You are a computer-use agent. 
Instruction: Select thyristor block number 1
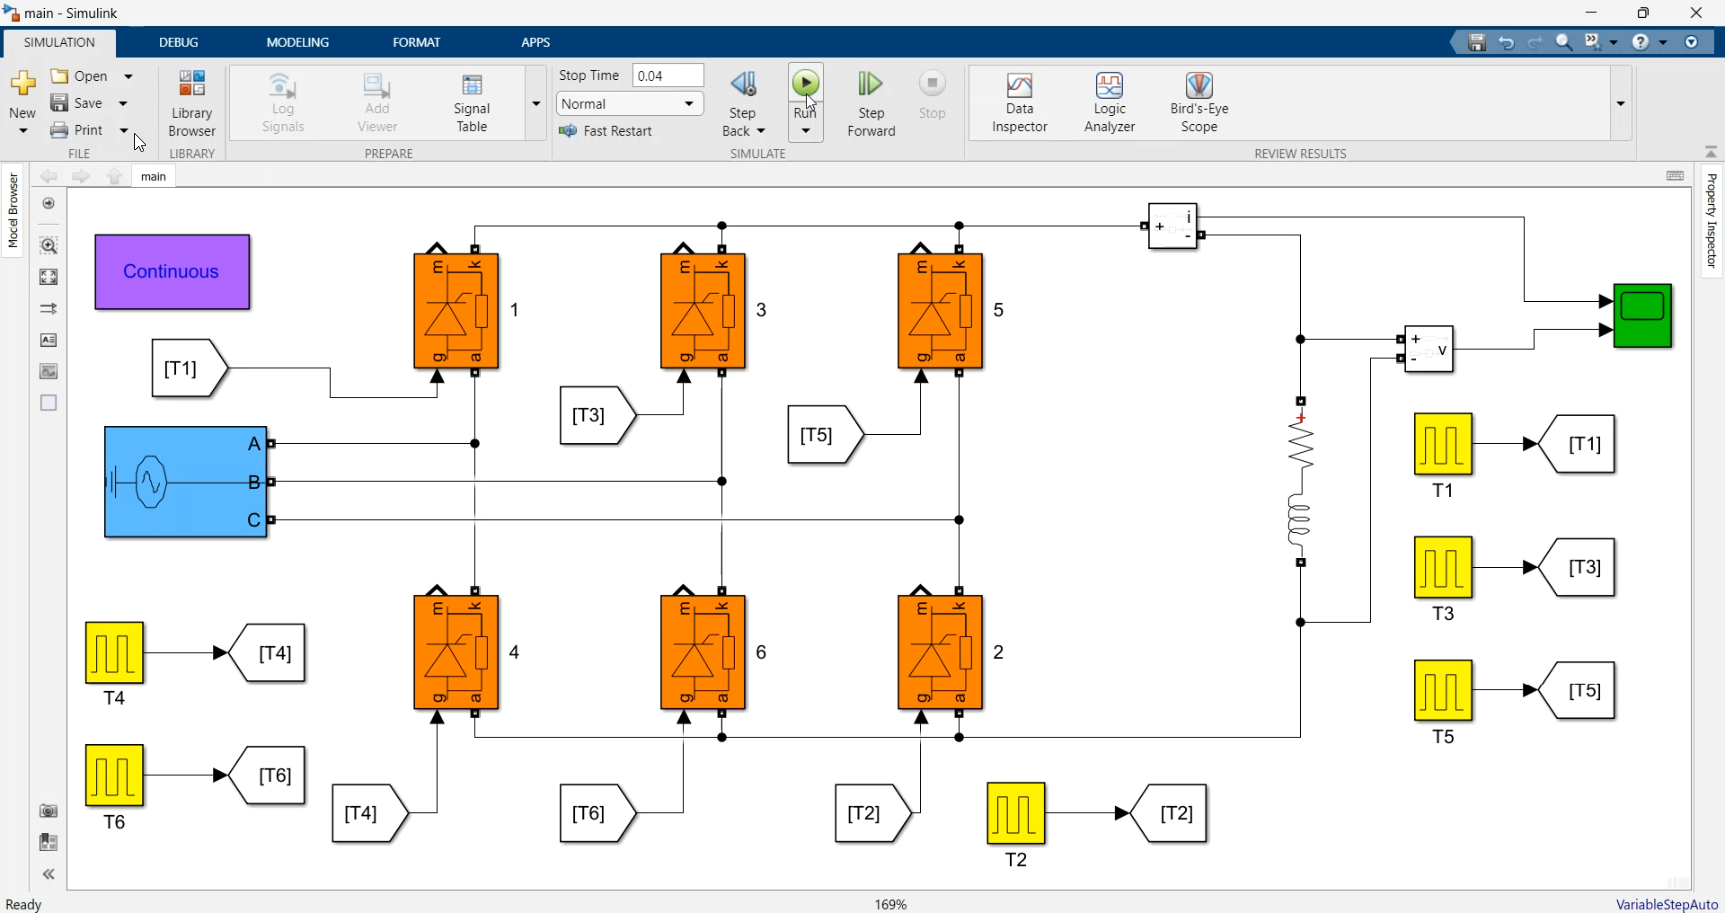456,311
